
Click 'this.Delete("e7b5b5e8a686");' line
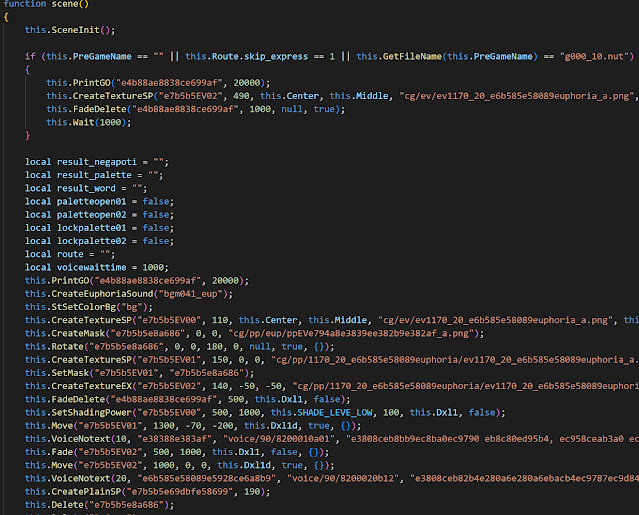[x=99, y=504]
